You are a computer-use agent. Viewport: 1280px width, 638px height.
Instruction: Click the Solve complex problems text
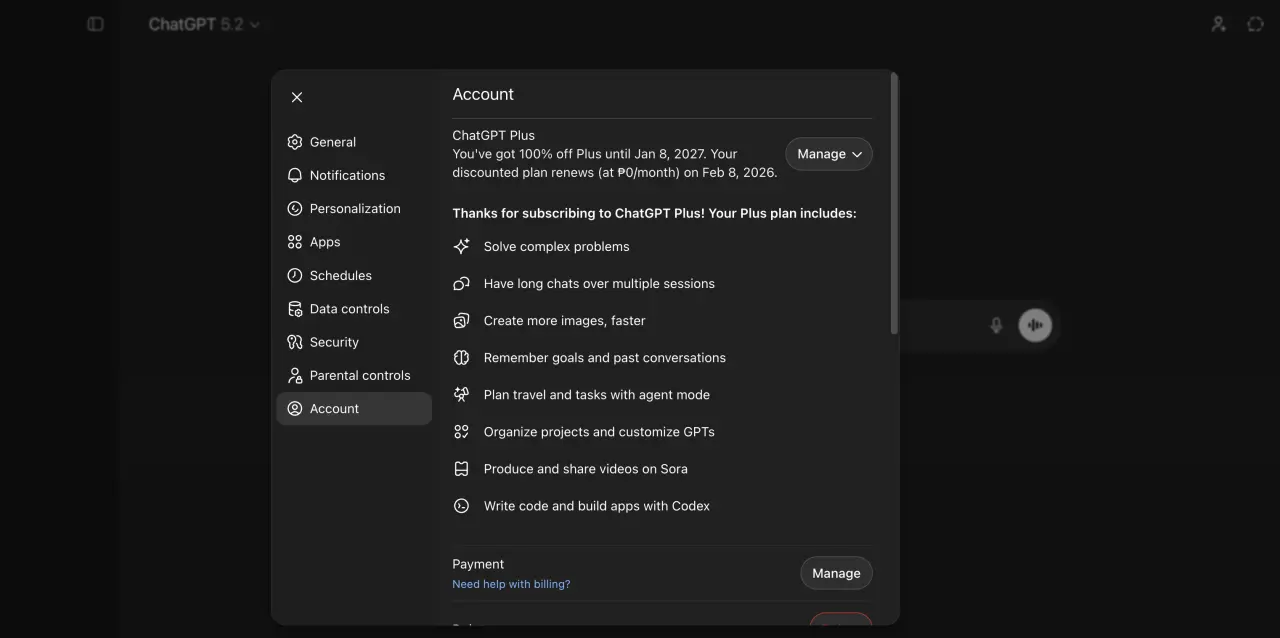[x=556, y=246]
